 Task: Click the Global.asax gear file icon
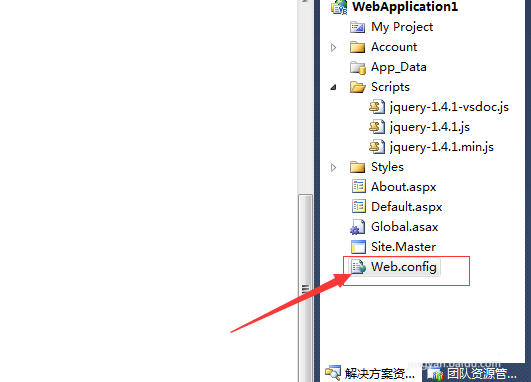point(358,227)
